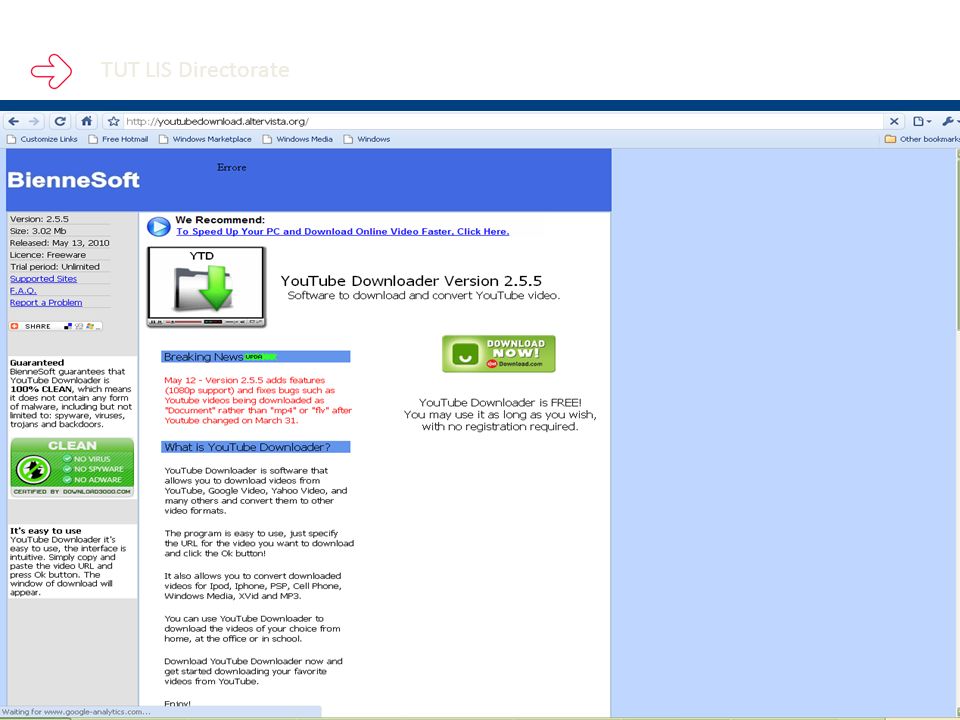Open the Customize Links bookmark
This screenshot has height=720, width=960.
(42, 139)
